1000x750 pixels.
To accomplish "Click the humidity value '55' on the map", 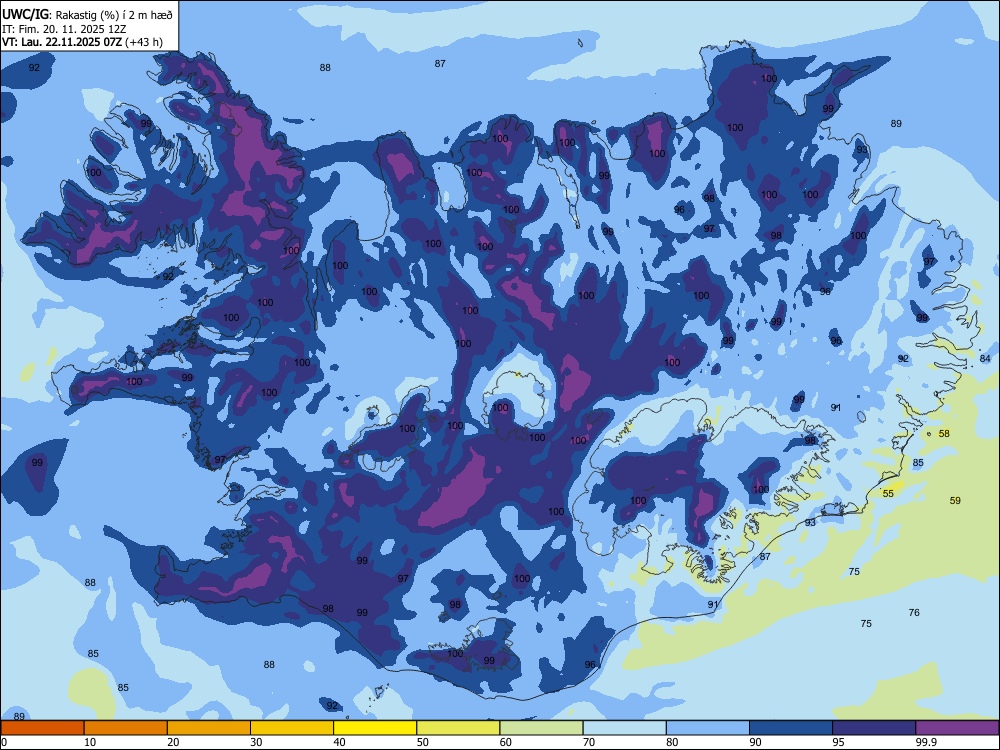I will pos(888,494).
